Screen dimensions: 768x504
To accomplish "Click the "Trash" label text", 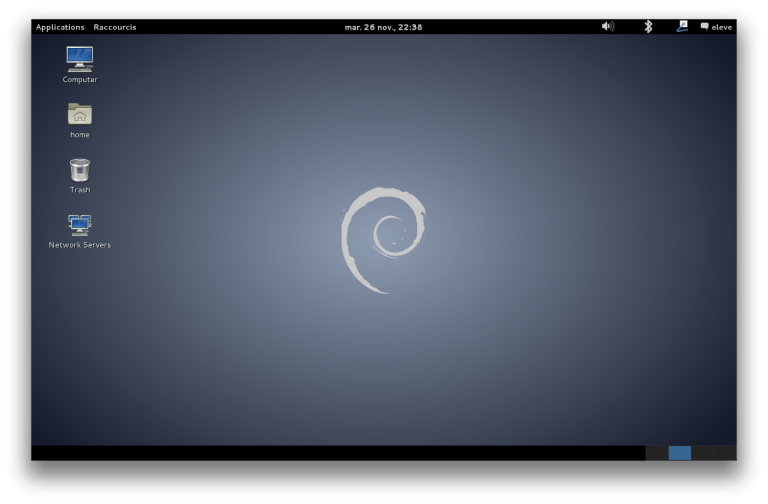I will [80, 190].
